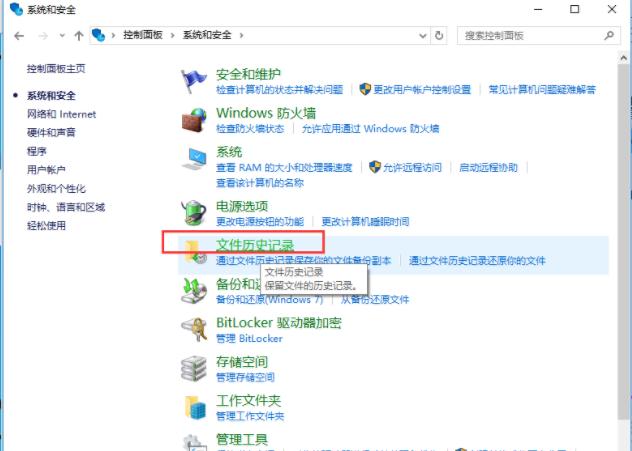Screen dimensions: 632x451
Task: Open the recent locations dropdown arrow
Action: [62, 36]
